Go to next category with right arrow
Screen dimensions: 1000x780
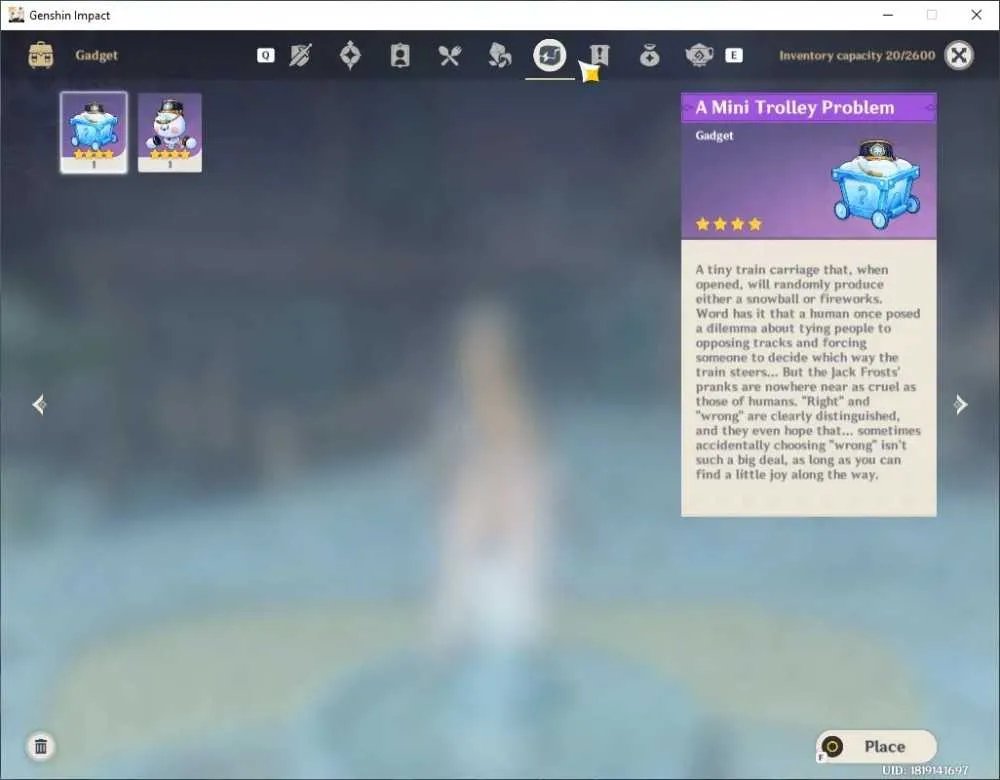tap(960, 404)
